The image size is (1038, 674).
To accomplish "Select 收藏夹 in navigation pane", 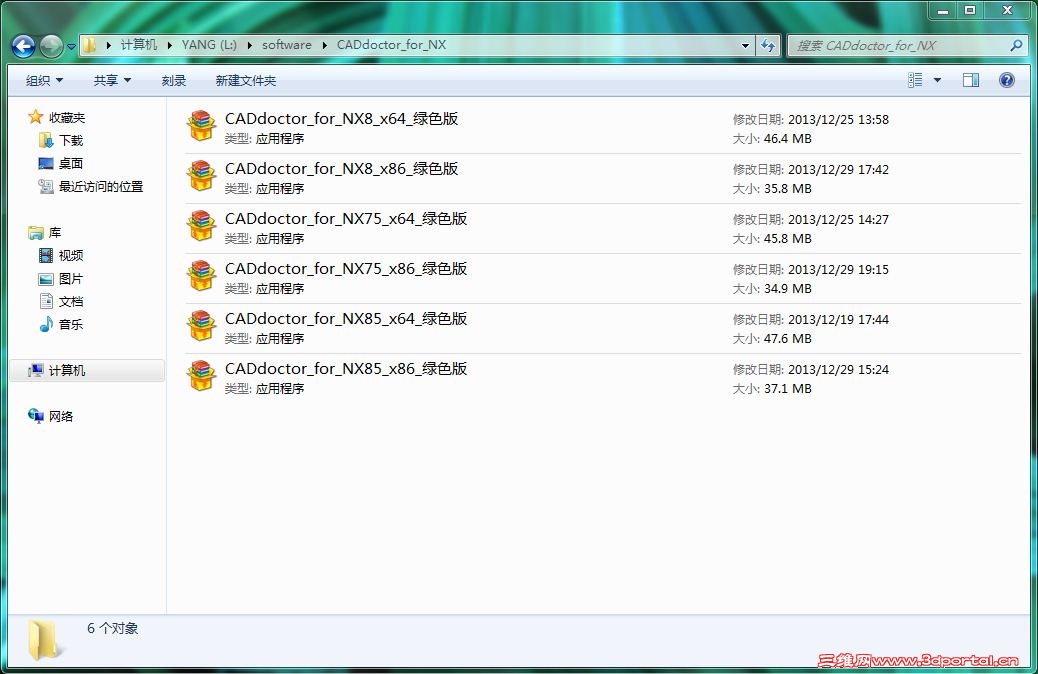I will (67, 117).
